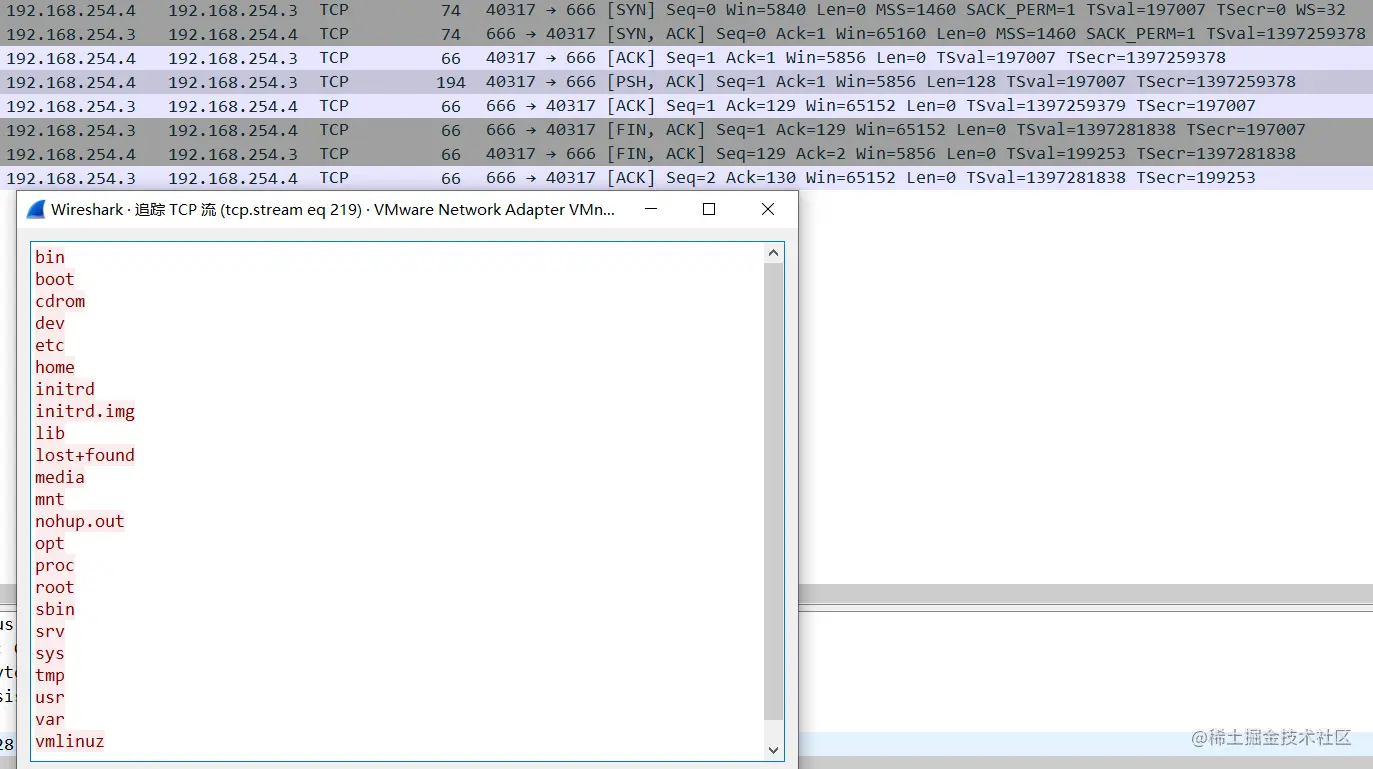Click 'usr' in the stream output

(50, 697)
